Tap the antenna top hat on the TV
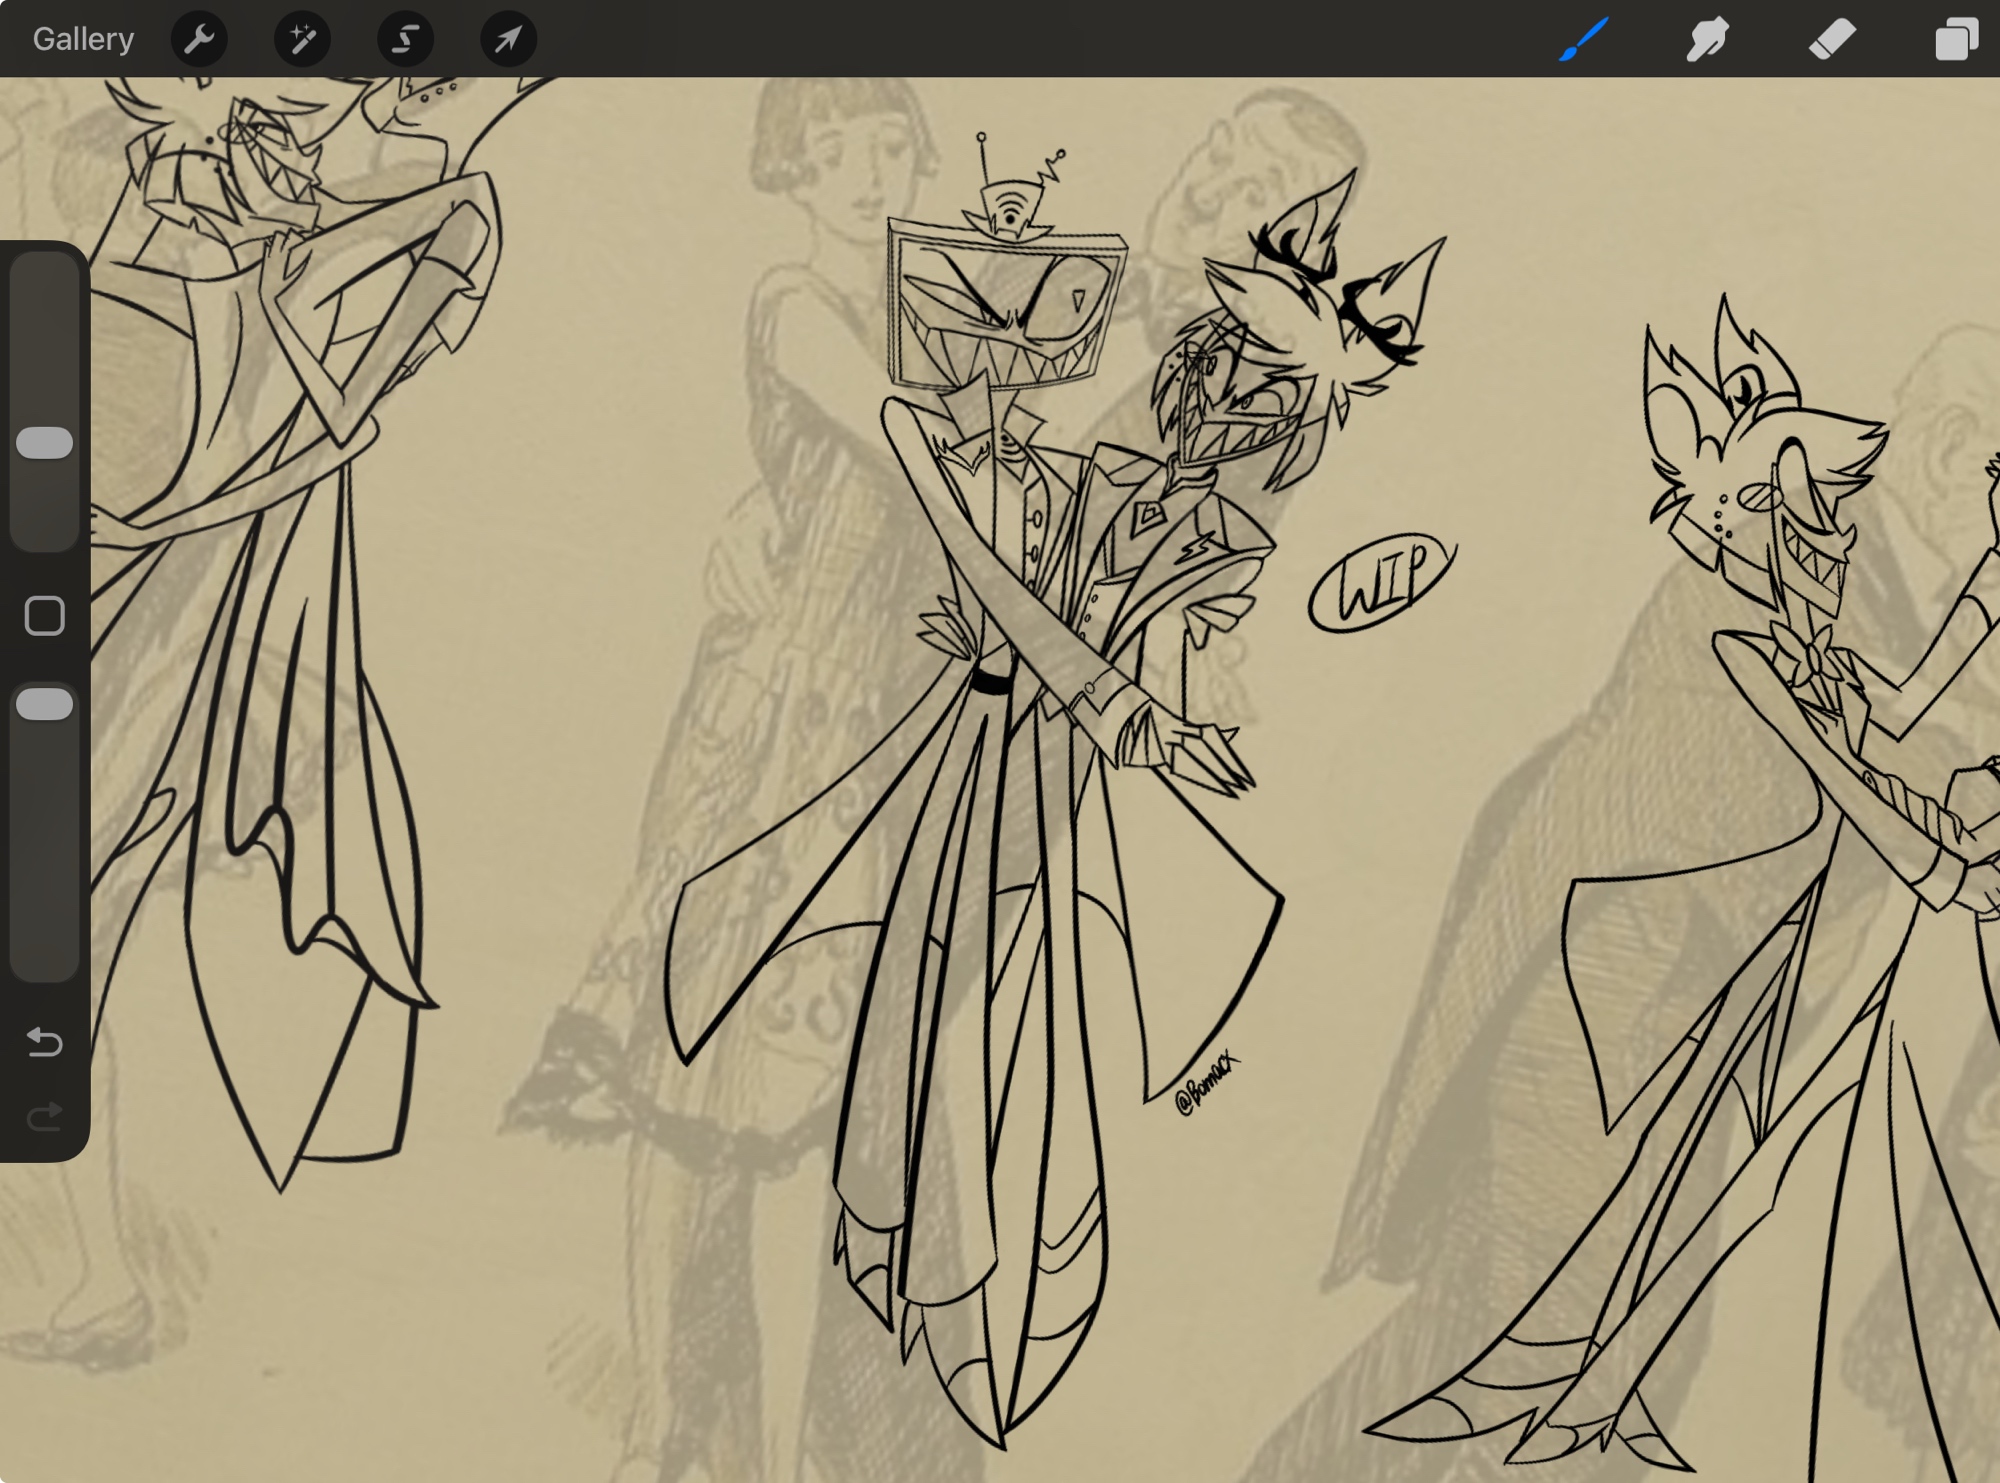 1010,208
